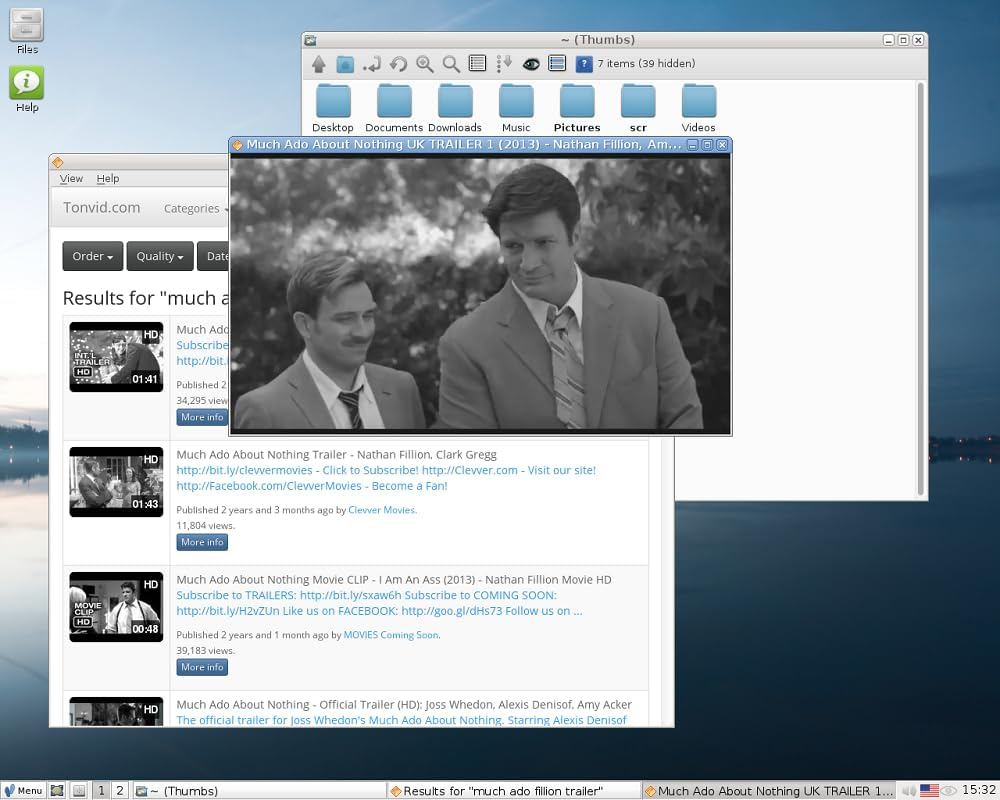
Task: Open the View menu
Action: pos(70,178)
